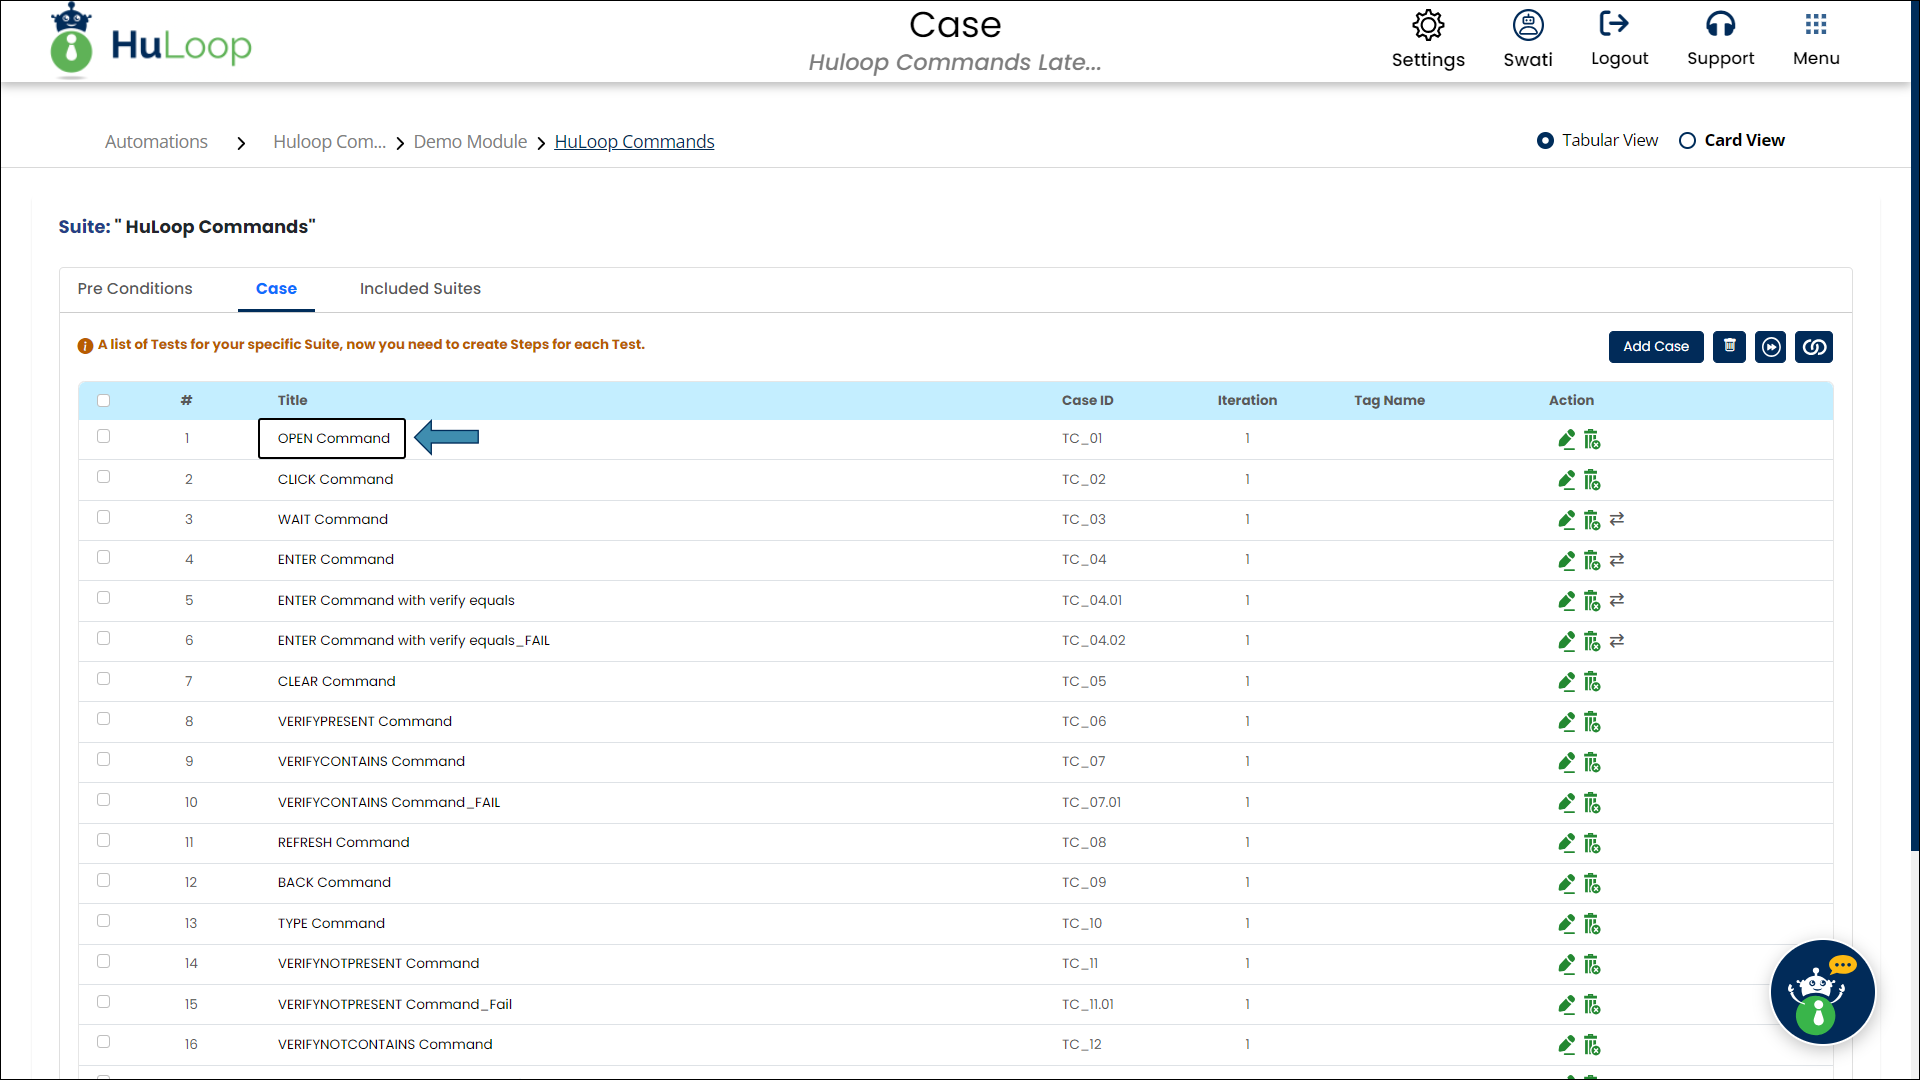Viewport: 1920px width, 1080px height.
Task: Open the OPEN Command case title
Action: 334,439
